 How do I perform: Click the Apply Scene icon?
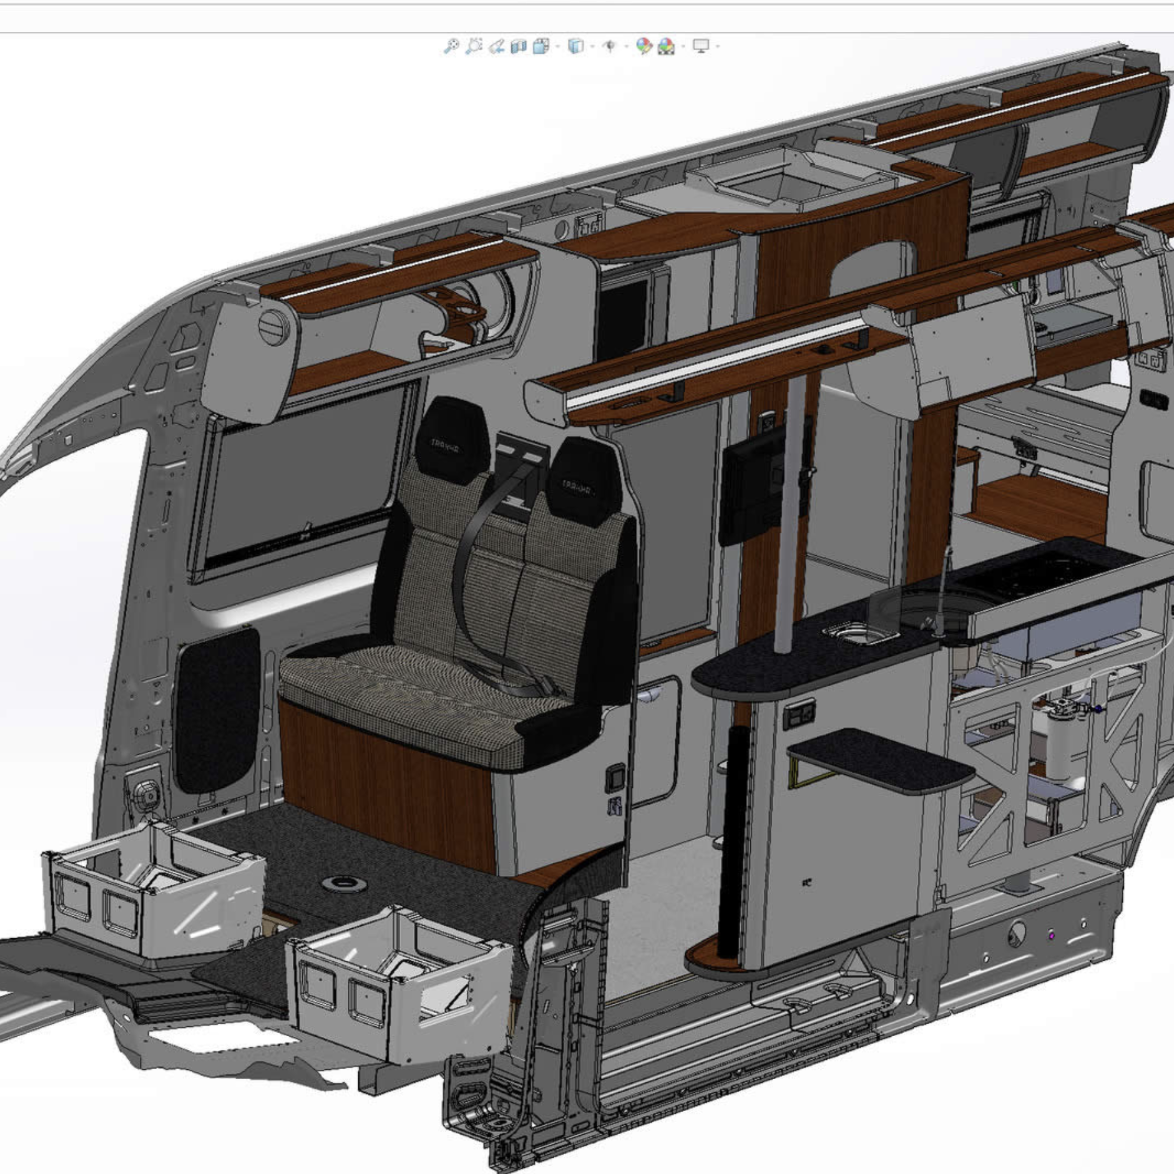tap(666, 46)
